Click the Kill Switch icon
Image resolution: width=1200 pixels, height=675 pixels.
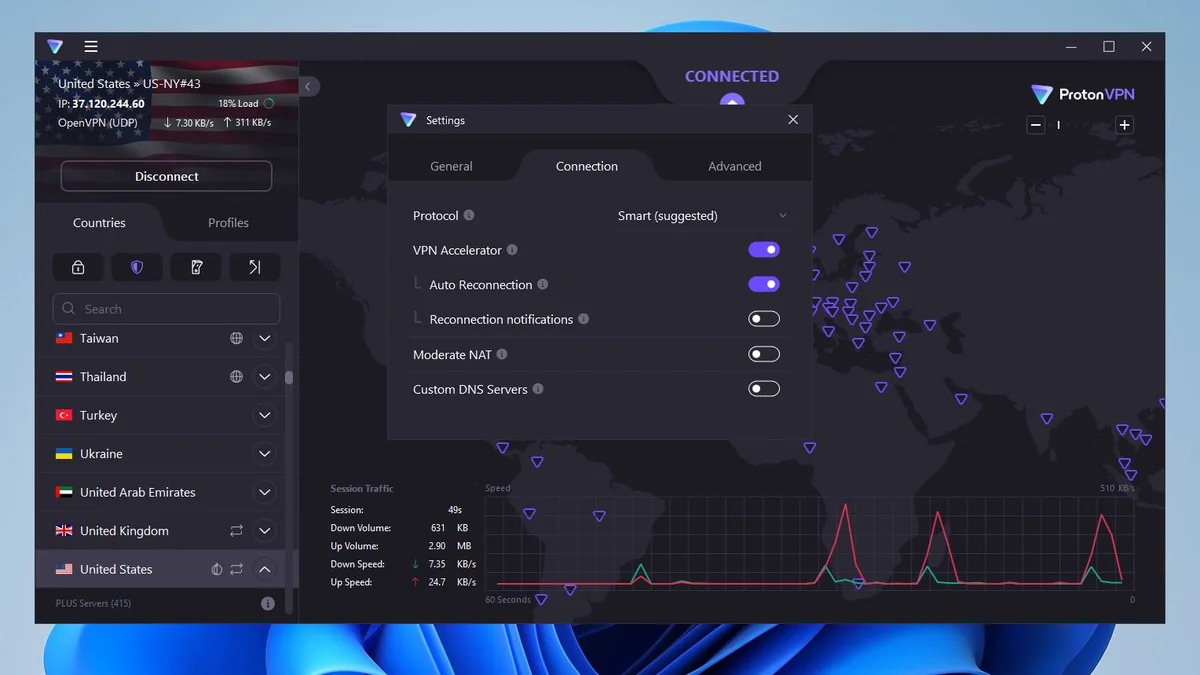196,267
